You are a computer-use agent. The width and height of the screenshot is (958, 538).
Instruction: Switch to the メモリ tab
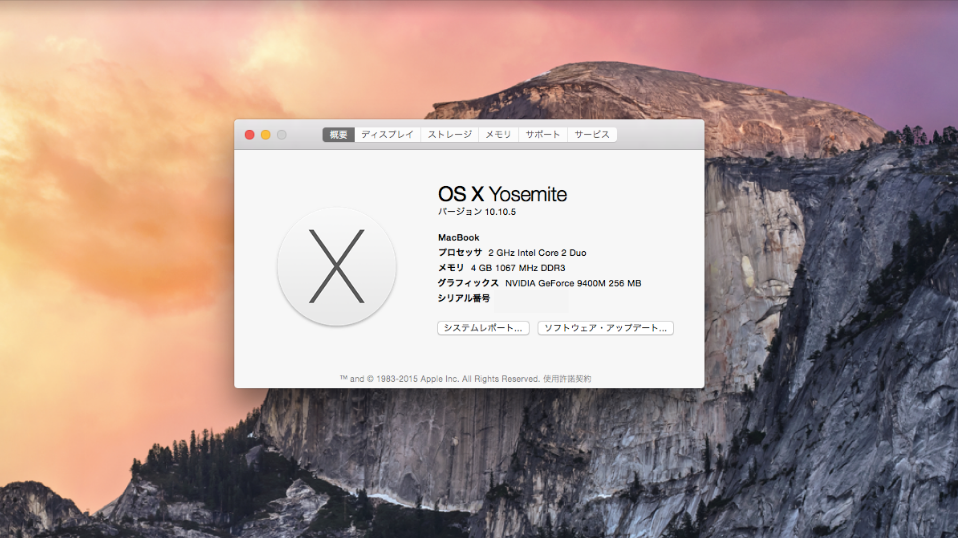498,134
